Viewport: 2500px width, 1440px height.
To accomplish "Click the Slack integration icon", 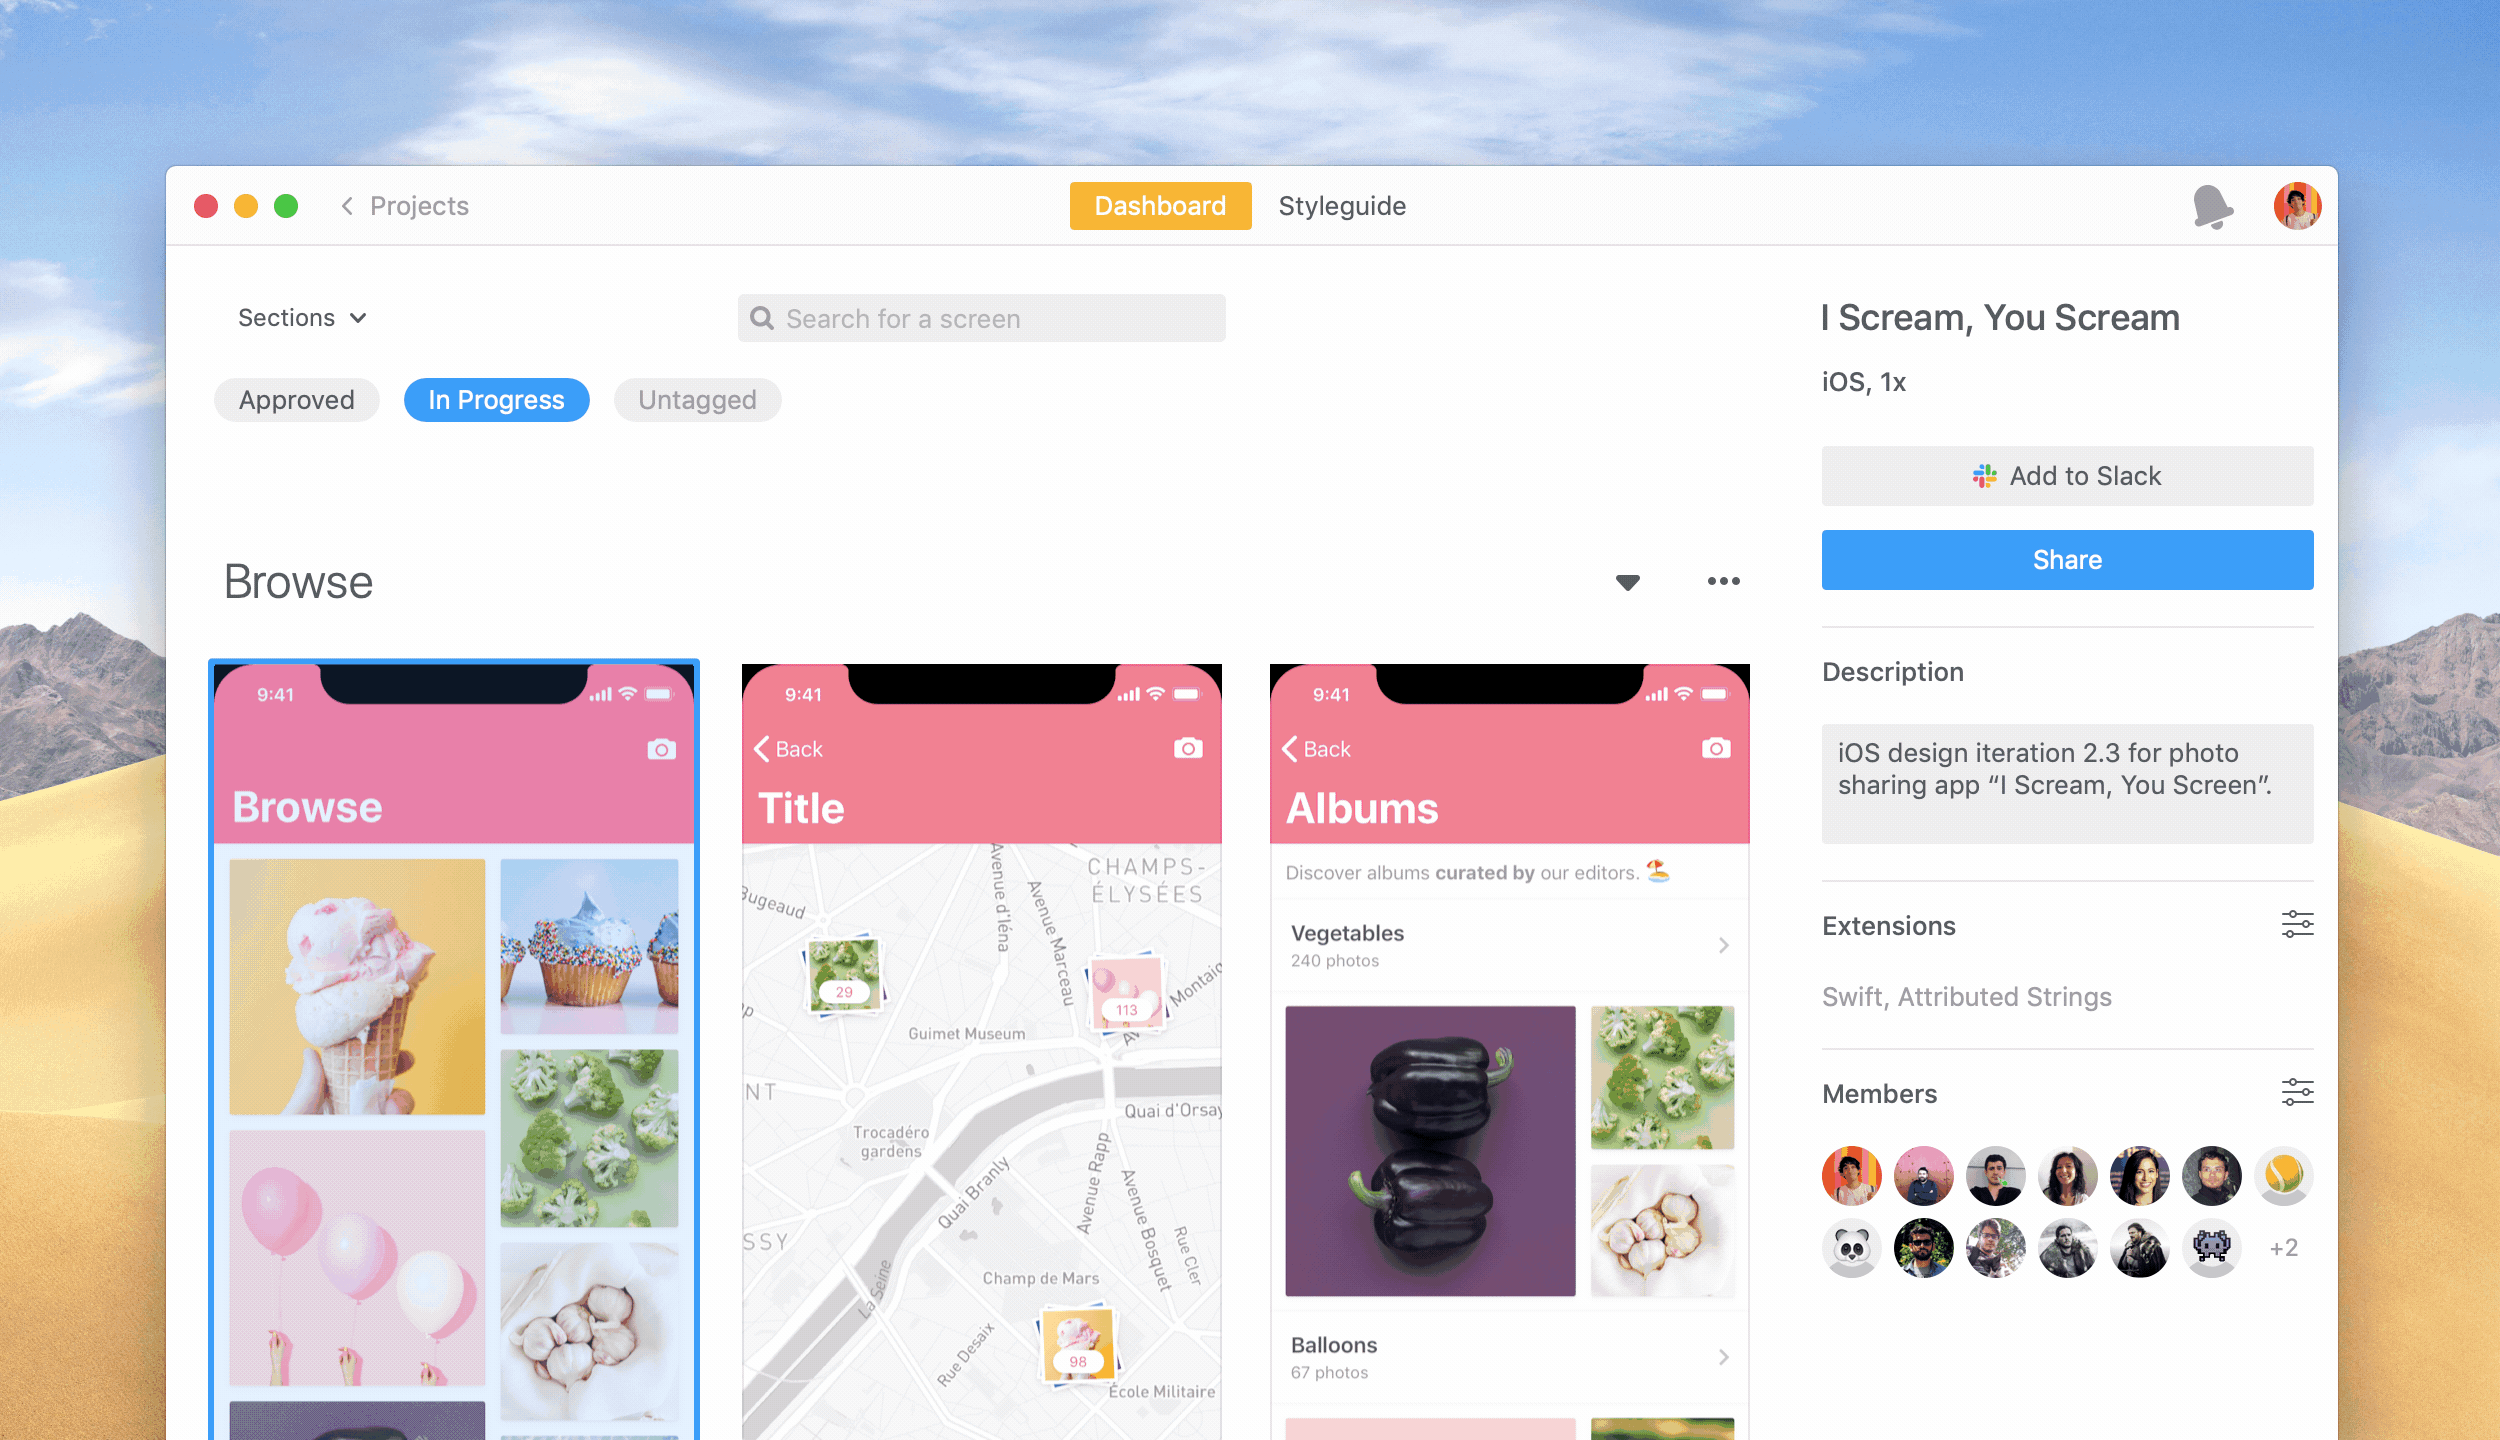I will (x=1983, y=477).
